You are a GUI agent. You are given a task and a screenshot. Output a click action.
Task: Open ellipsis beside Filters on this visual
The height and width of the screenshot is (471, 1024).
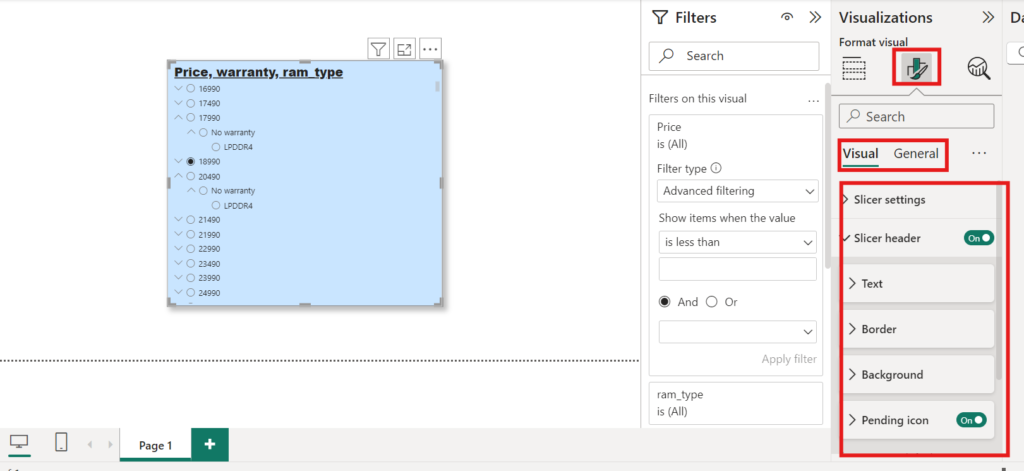813,101
